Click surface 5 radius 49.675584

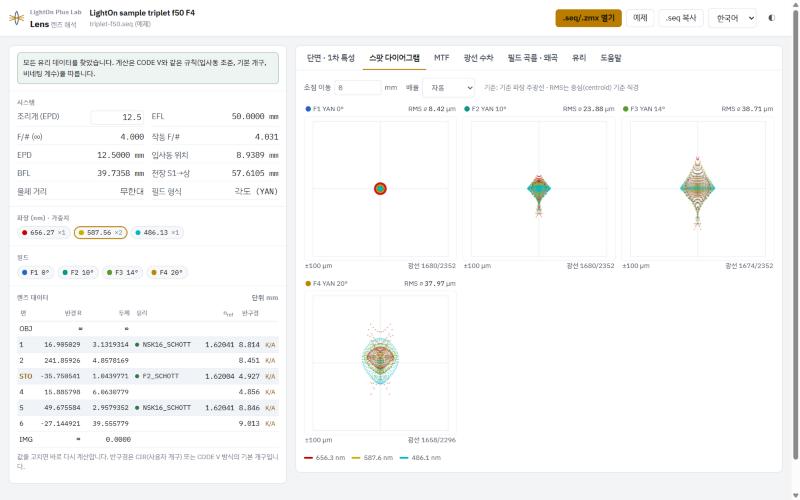62,408
